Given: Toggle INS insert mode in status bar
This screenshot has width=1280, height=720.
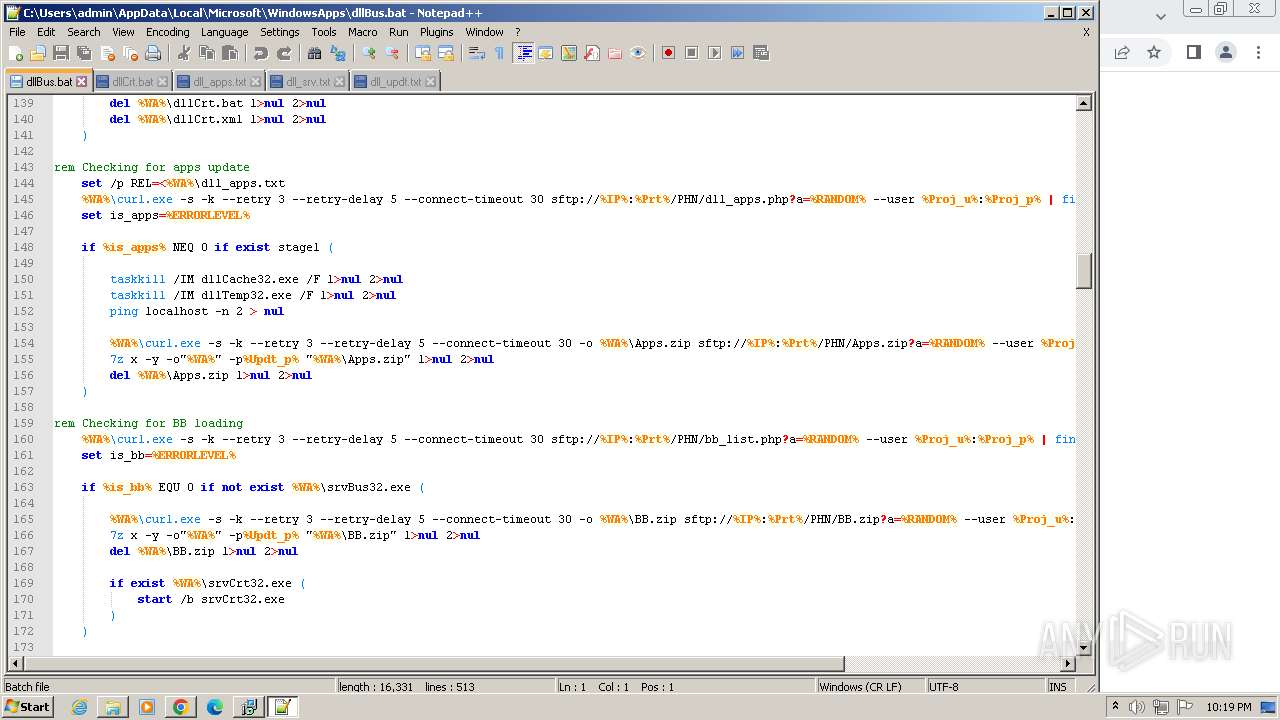Looking at the screenshot, I should (x=1057, y=687).
